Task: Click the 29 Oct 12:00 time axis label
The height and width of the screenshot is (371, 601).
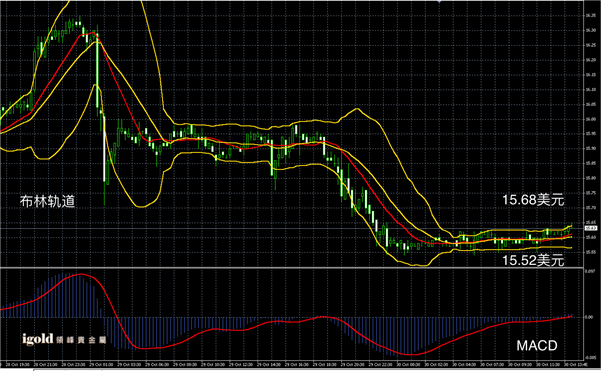Action: [x=240, y=364]
